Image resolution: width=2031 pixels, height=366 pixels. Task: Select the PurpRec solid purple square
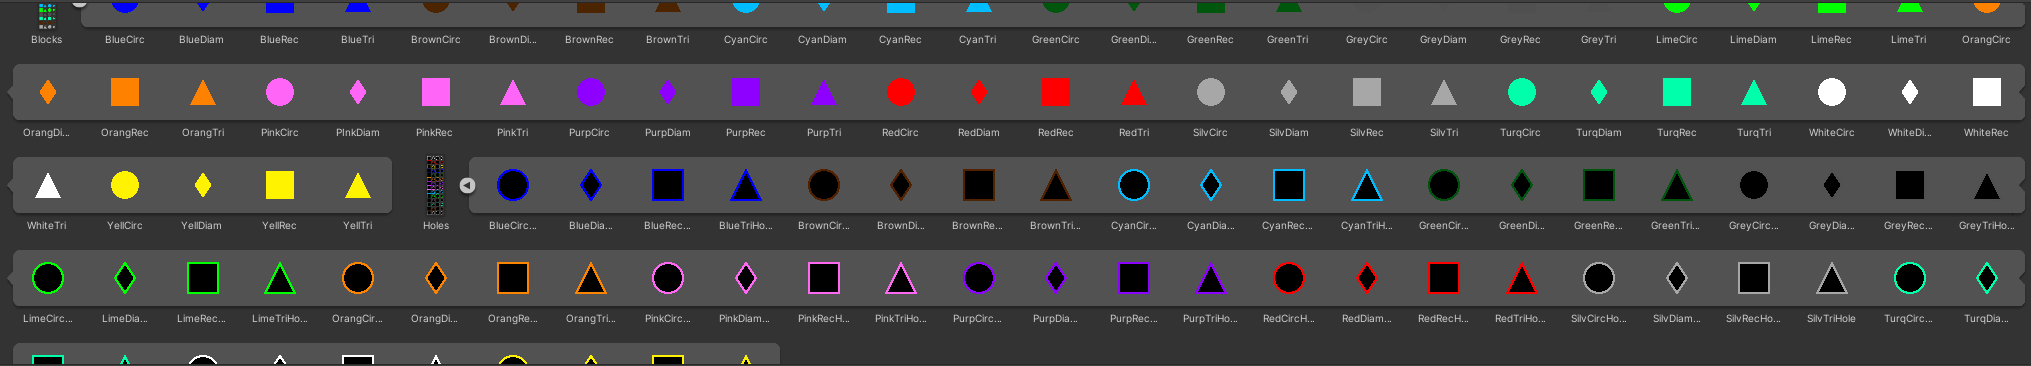[x=745, y=92]
